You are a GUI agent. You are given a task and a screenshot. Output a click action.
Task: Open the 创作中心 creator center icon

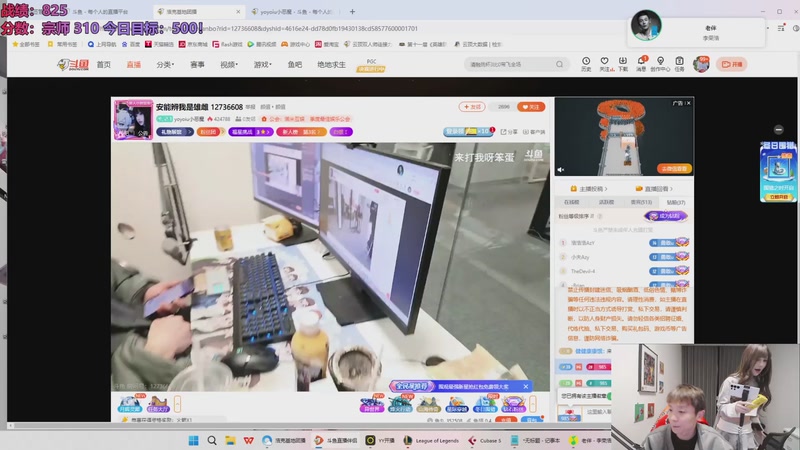pyautogui.click(x=660, y=64)
